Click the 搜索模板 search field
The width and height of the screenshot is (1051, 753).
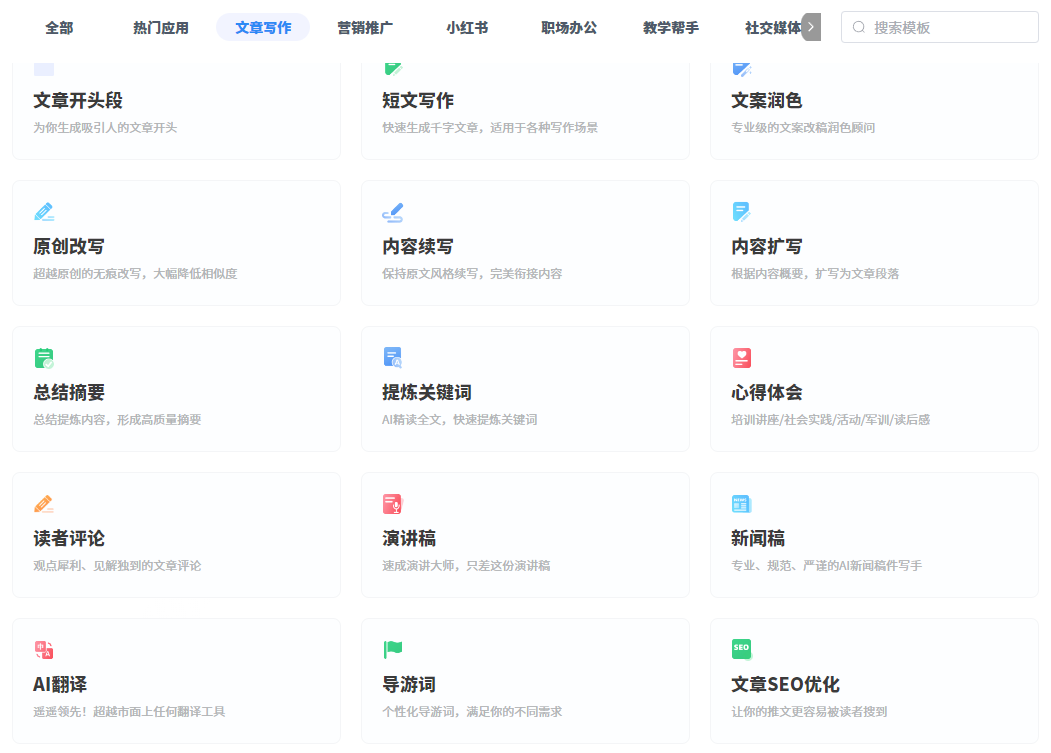[x=940, y=27]
